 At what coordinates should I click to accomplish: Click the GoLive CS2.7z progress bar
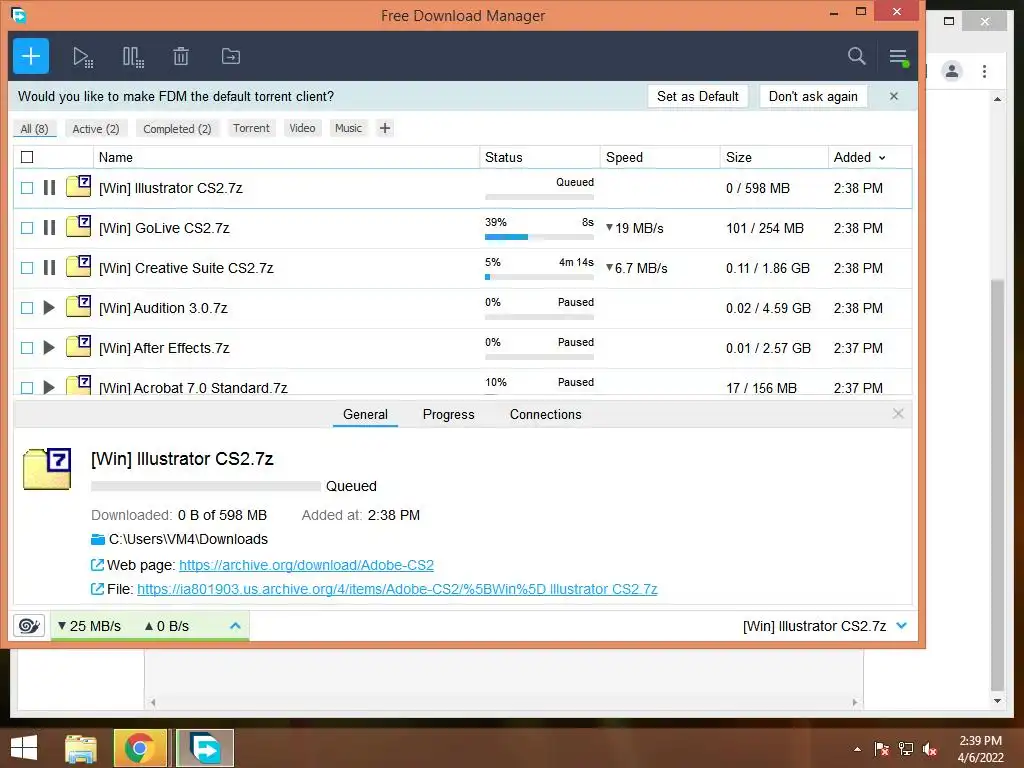(539, 236)
